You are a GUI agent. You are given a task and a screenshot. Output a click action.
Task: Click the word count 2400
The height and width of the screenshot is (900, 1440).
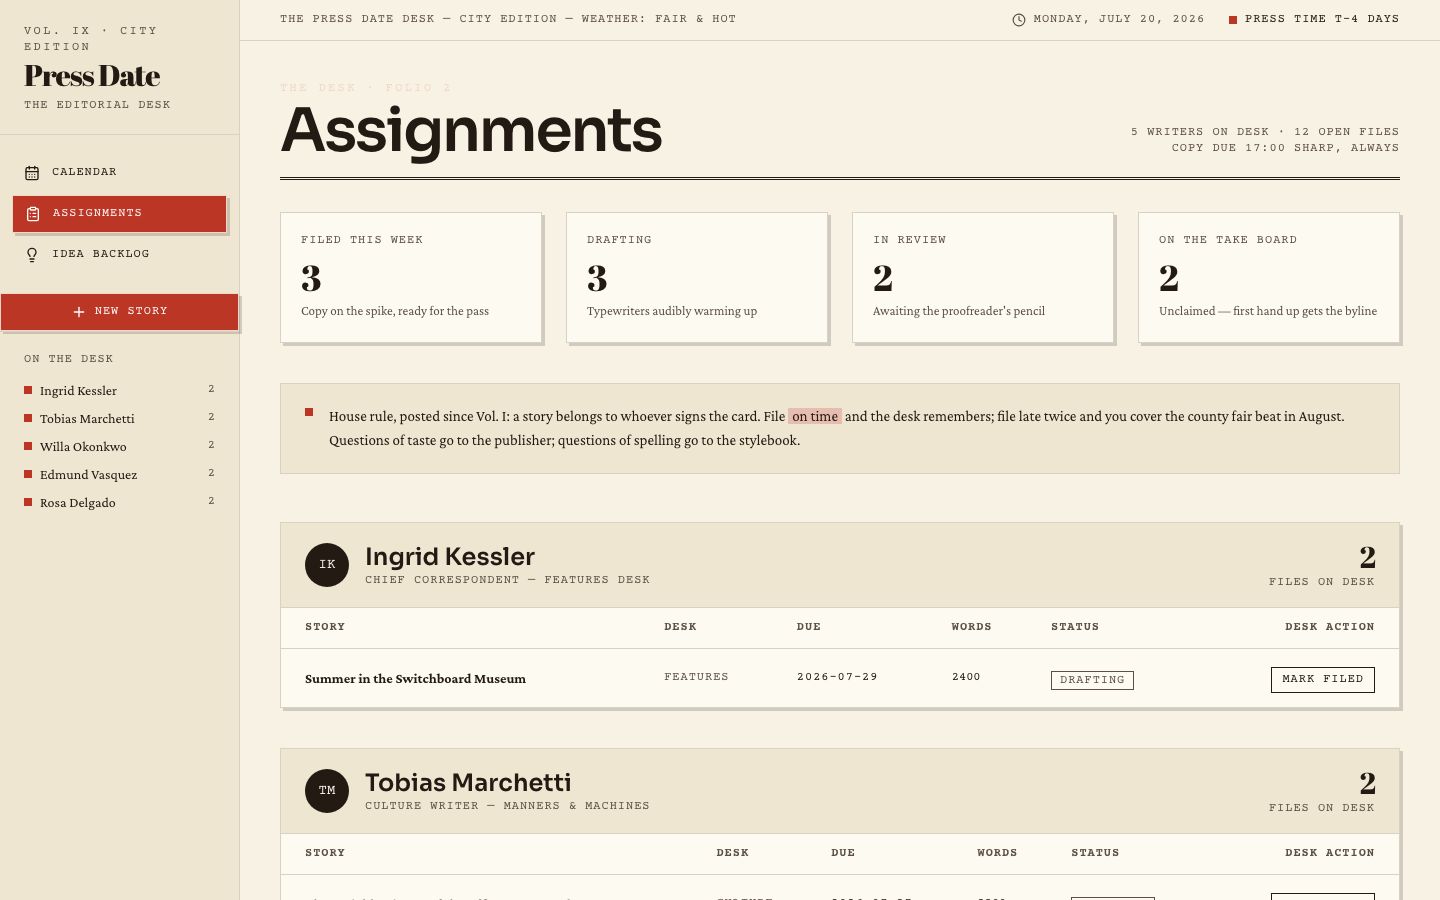(966, 677)
